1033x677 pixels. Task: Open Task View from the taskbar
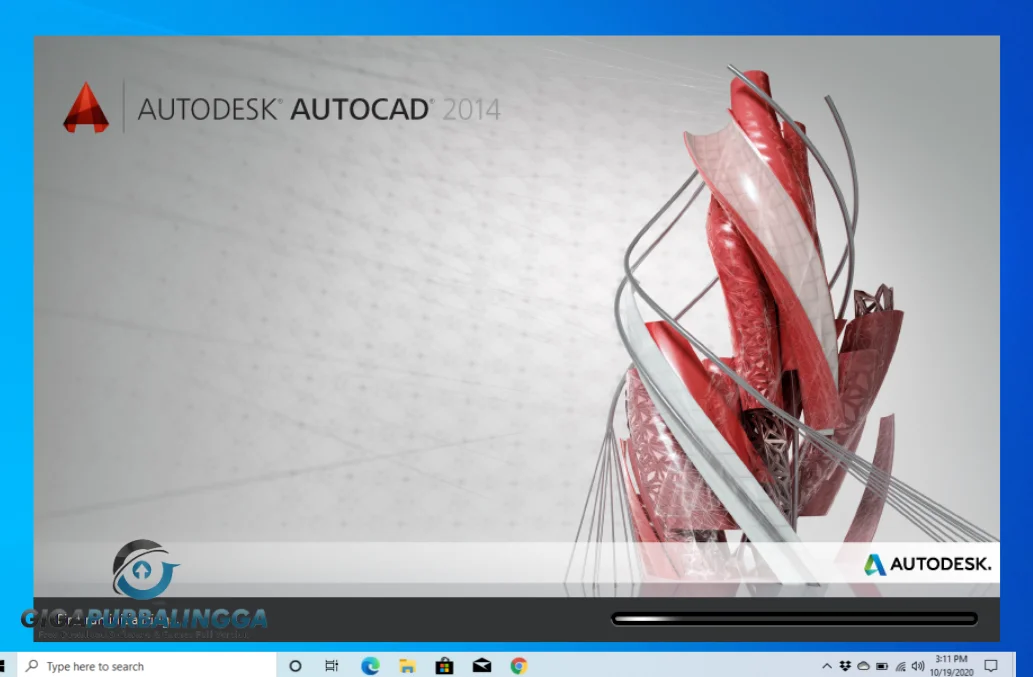click(332, 666)
